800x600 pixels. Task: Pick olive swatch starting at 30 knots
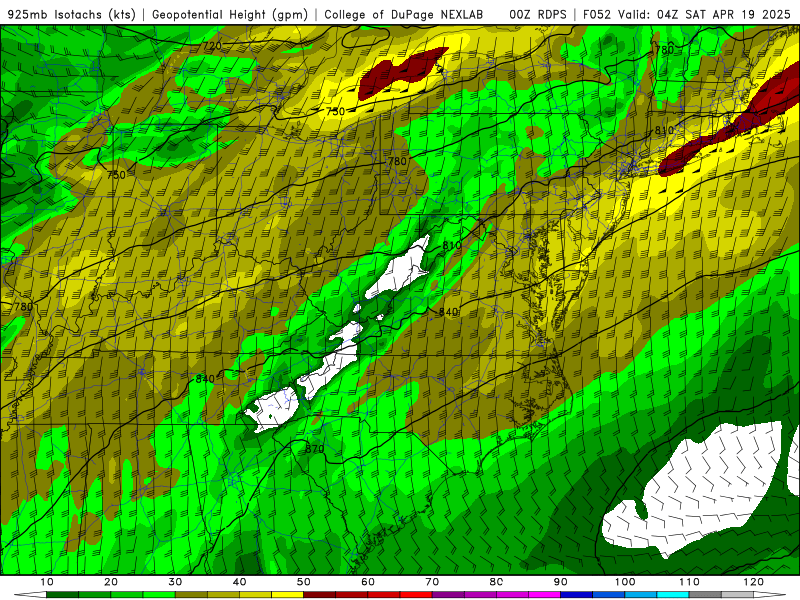(191, 594)
